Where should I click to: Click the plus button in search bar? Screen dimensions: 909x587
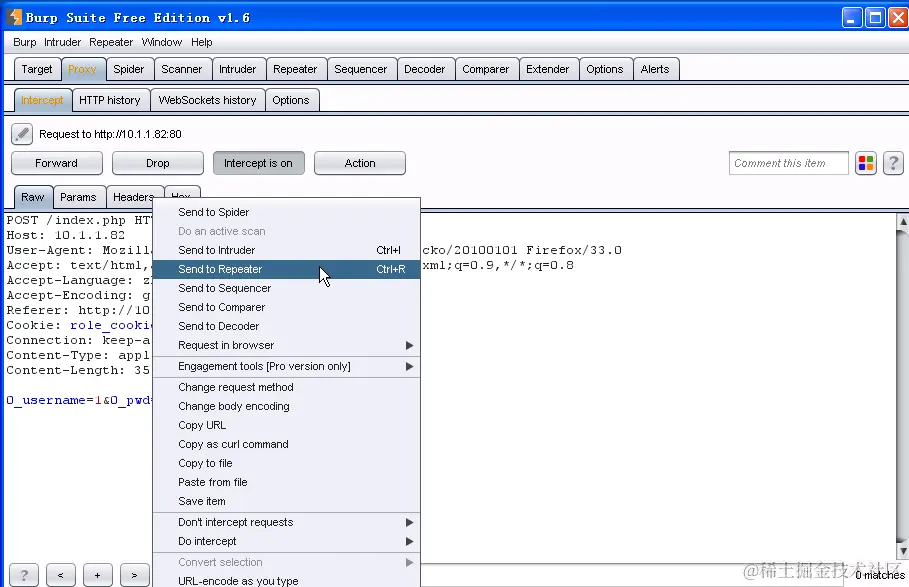[x=97, y=575]
